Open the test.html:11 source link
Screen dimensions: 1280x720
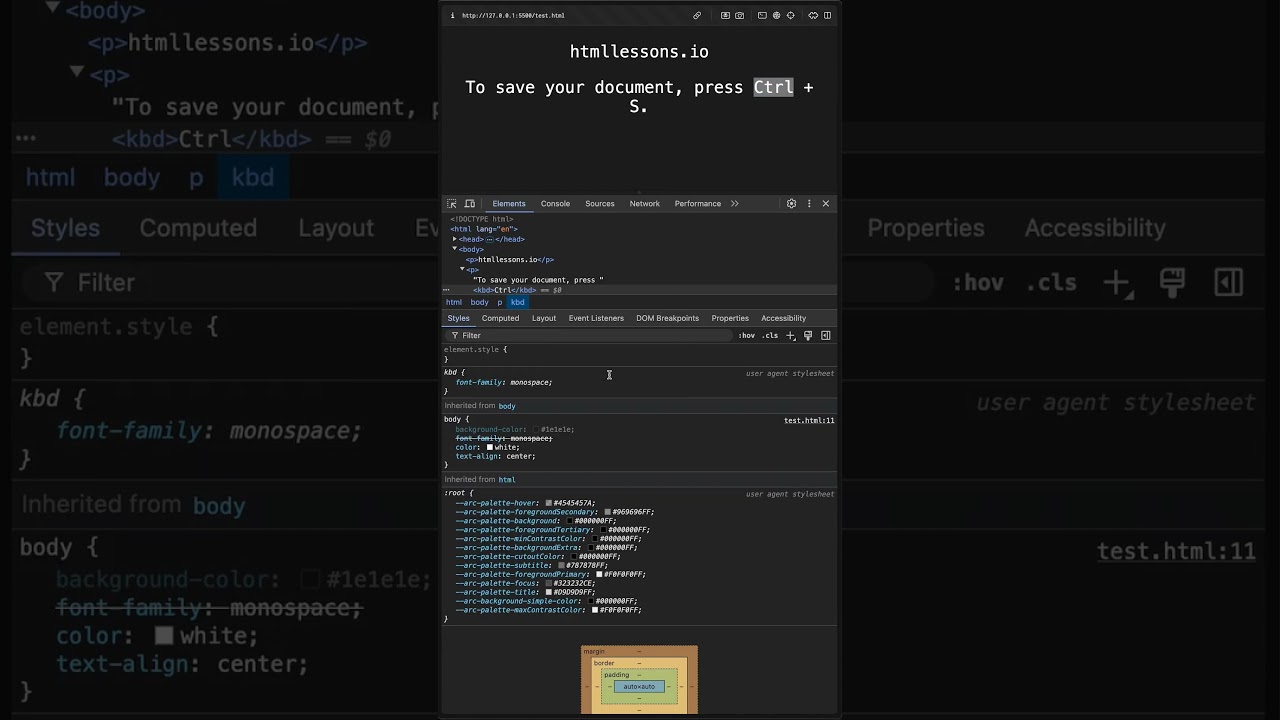tap(809, 421)
